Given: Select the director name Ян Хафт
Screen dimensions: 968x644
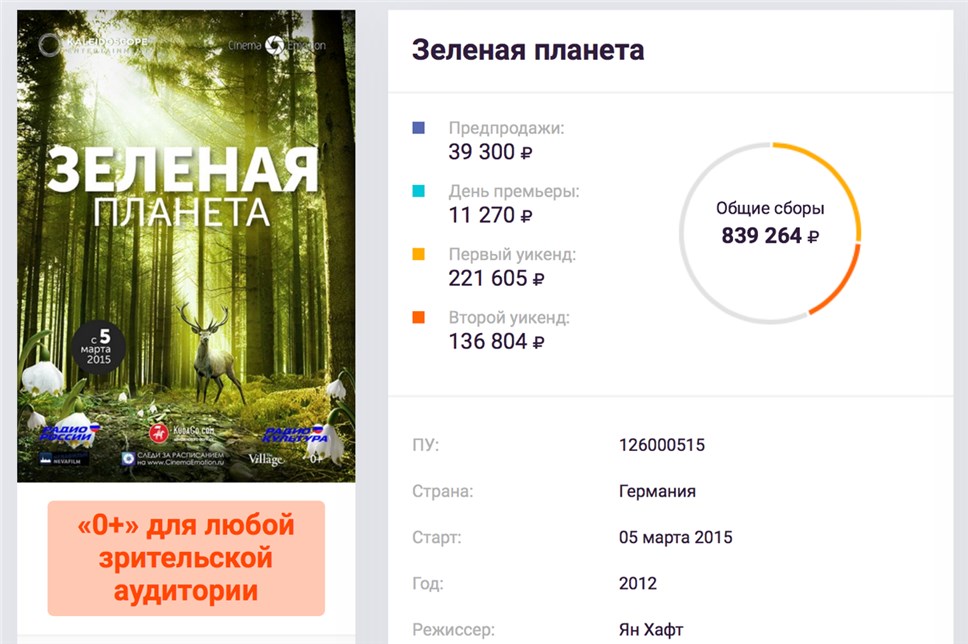Looking at the screenshot, I should 651,630.
